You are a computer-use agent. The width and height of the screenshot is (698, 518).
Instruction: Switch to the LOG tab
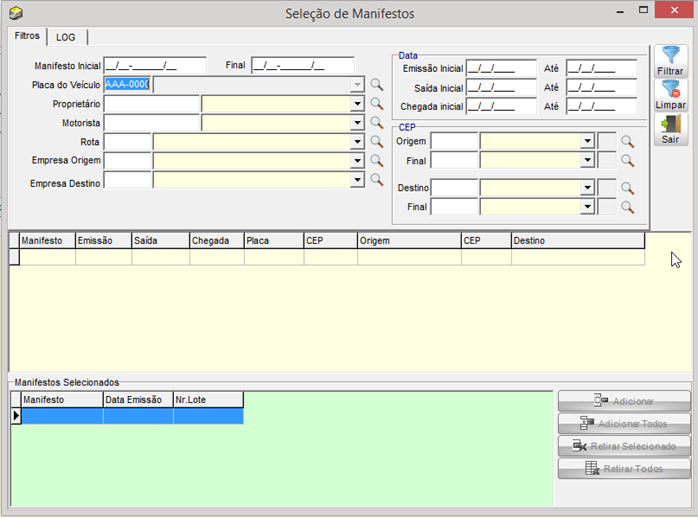[66, 37]
